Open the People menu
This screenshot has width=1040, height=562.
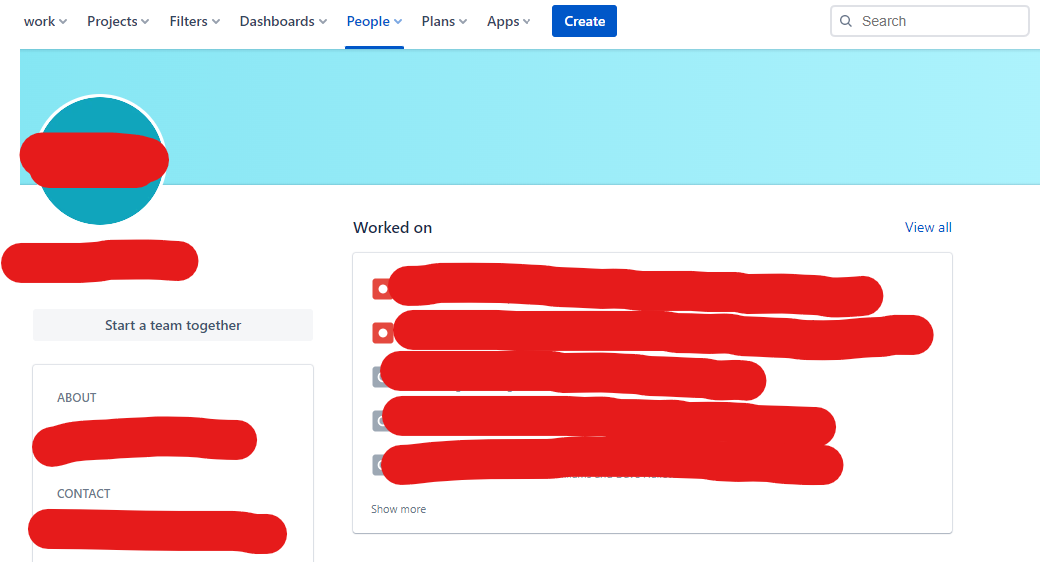pyautogui.click(x=374, y=21)
